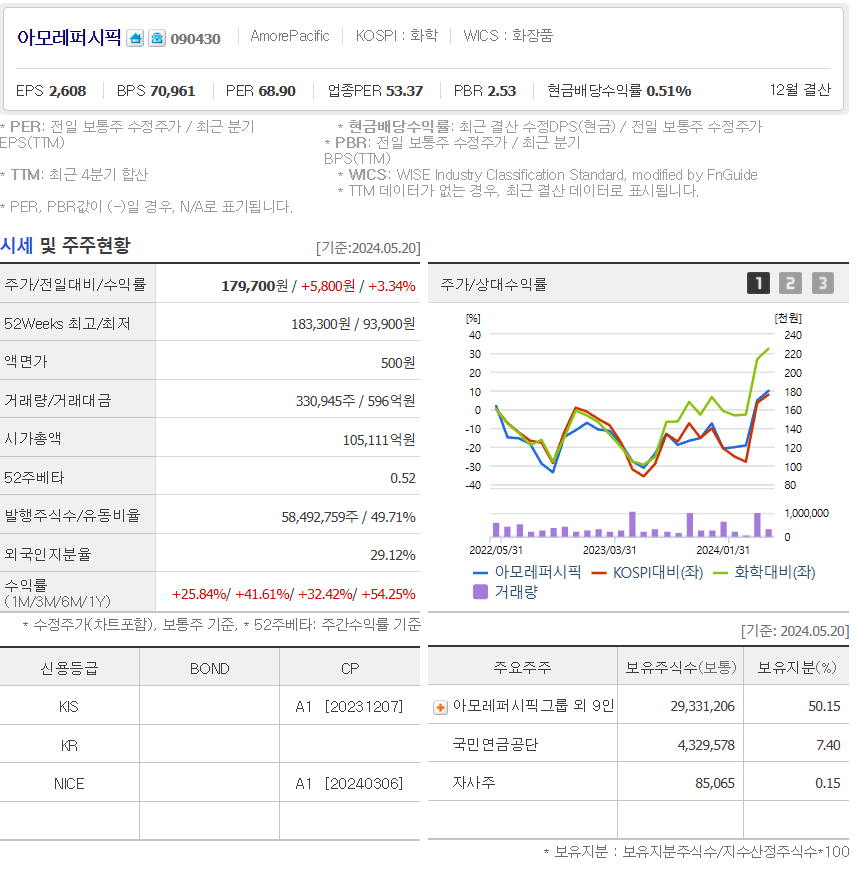
Task: Click the 아모레퍼시픽 company name title
Action: click(69, 37)
